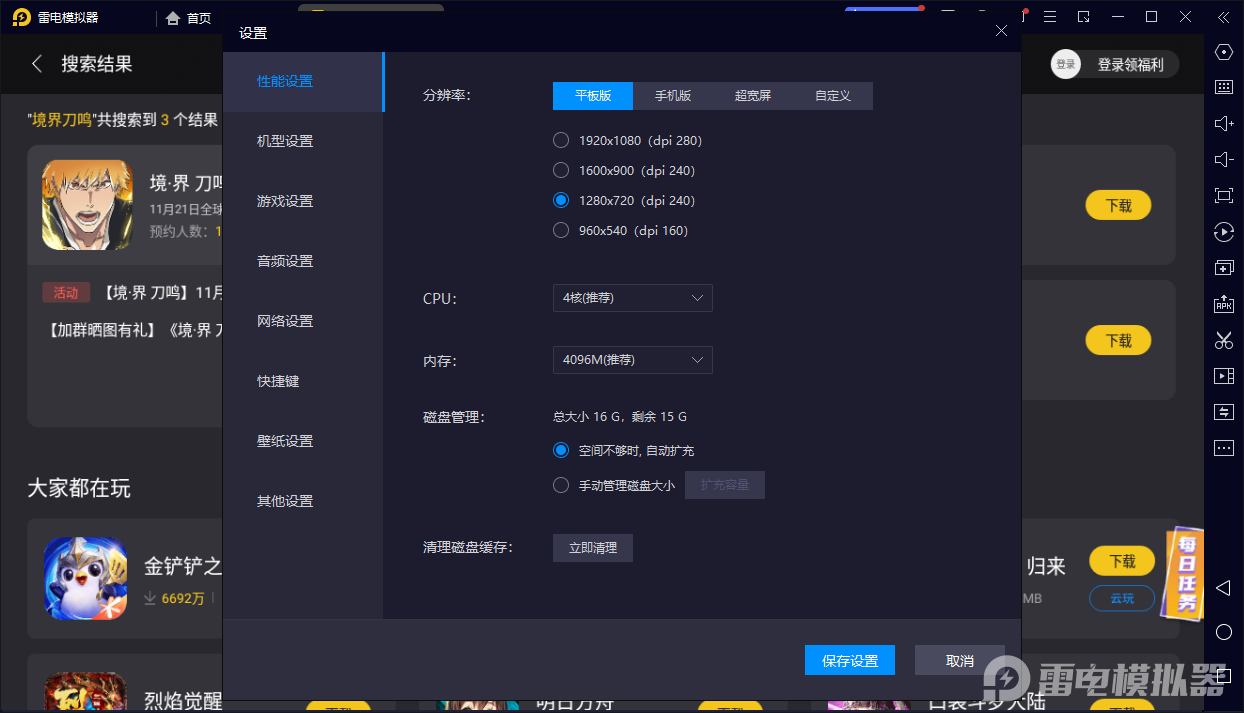Decrease the emulator volume
Image resolution: width=1244 pixels, height=713 pixels.
pyautogui.click(x=1223, y=159)
